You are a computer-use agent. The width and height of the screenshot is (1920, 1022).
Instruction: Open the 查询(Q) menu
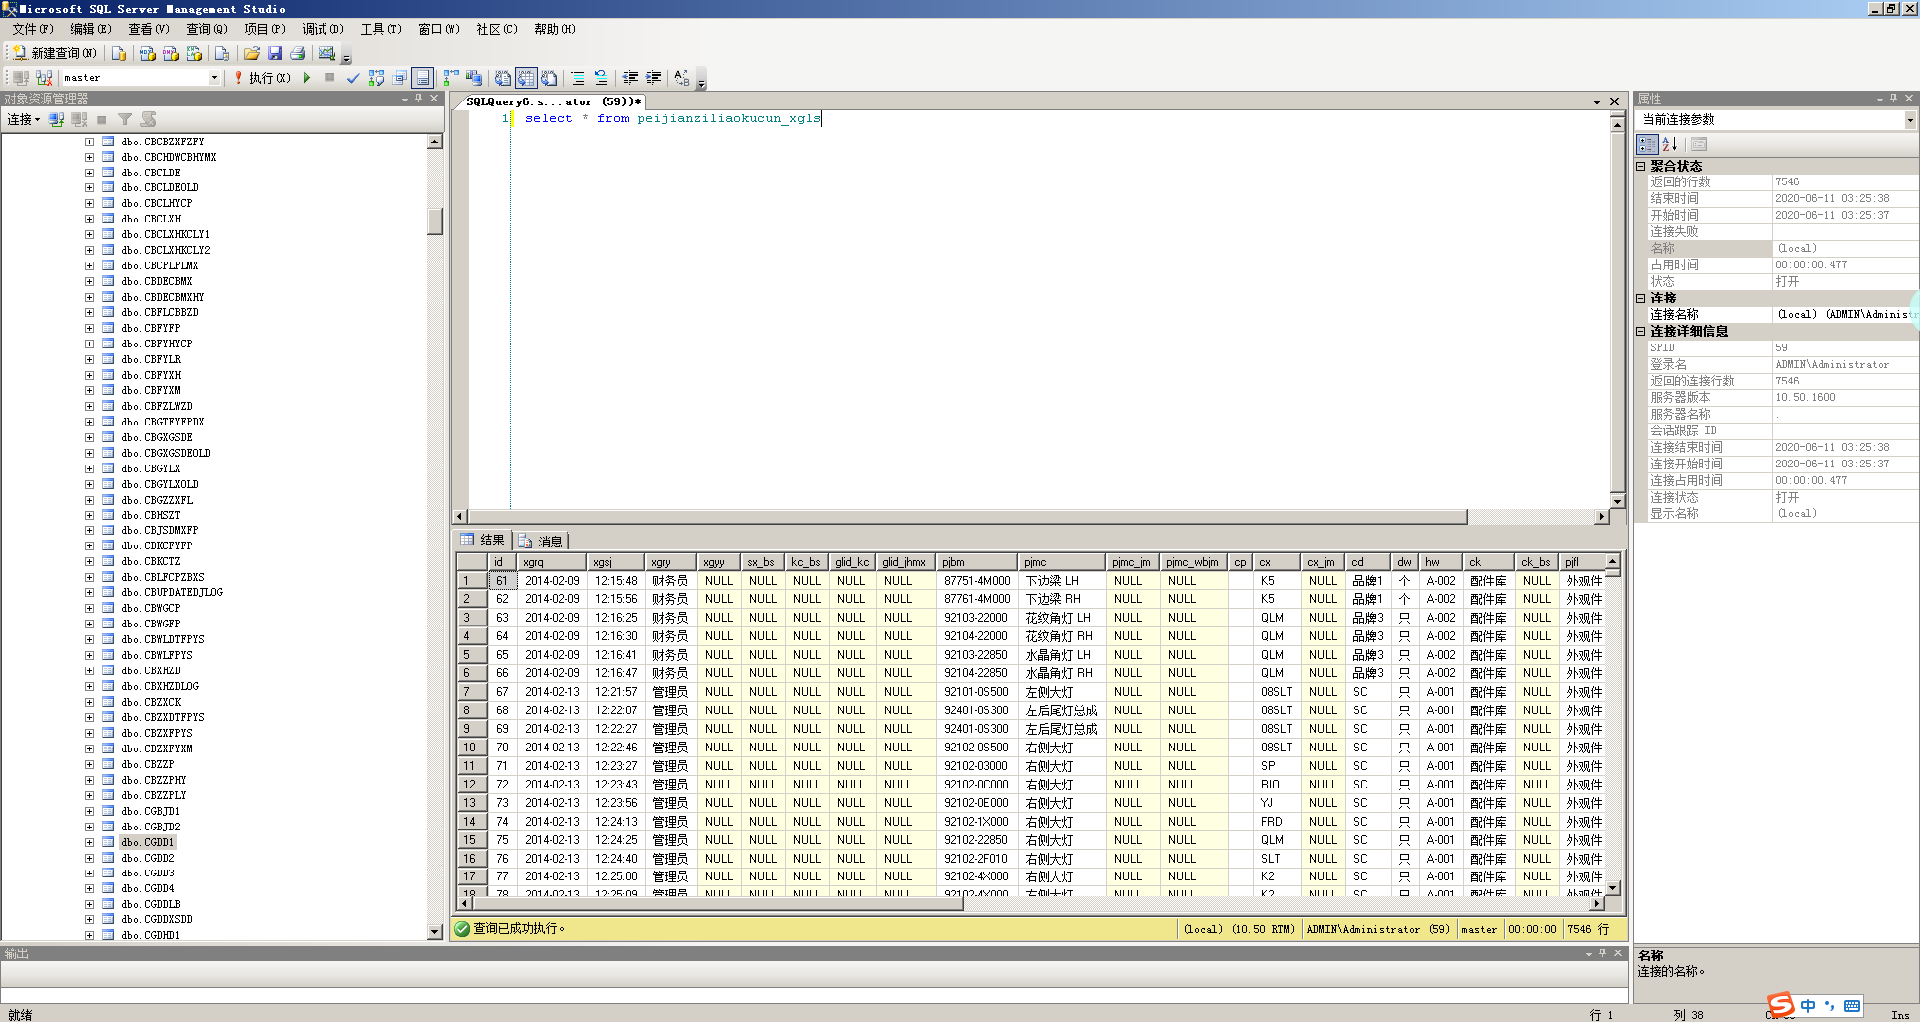click(x=206, y=29)
